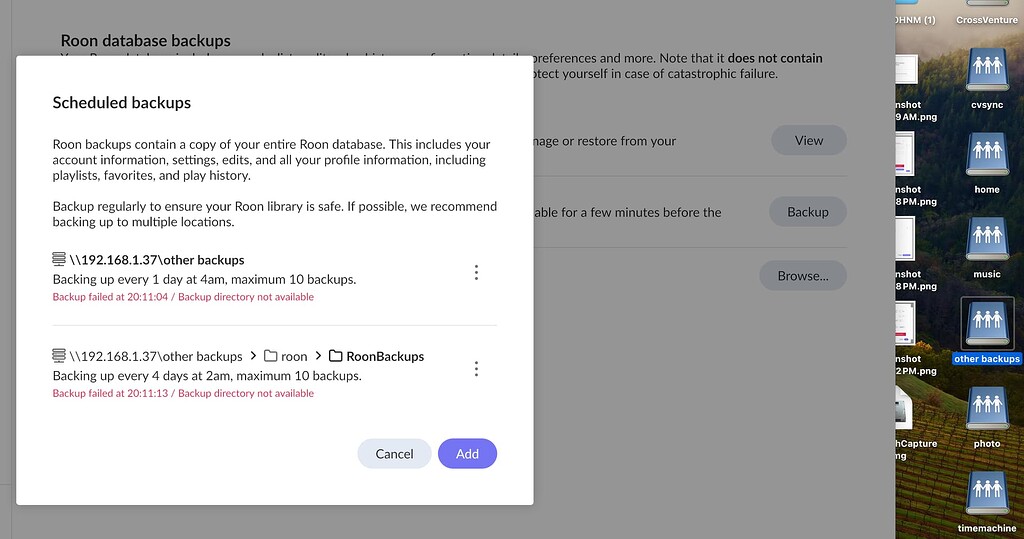
Task: Cancel the Scheduled backups dialog
Action: point(394,453)
